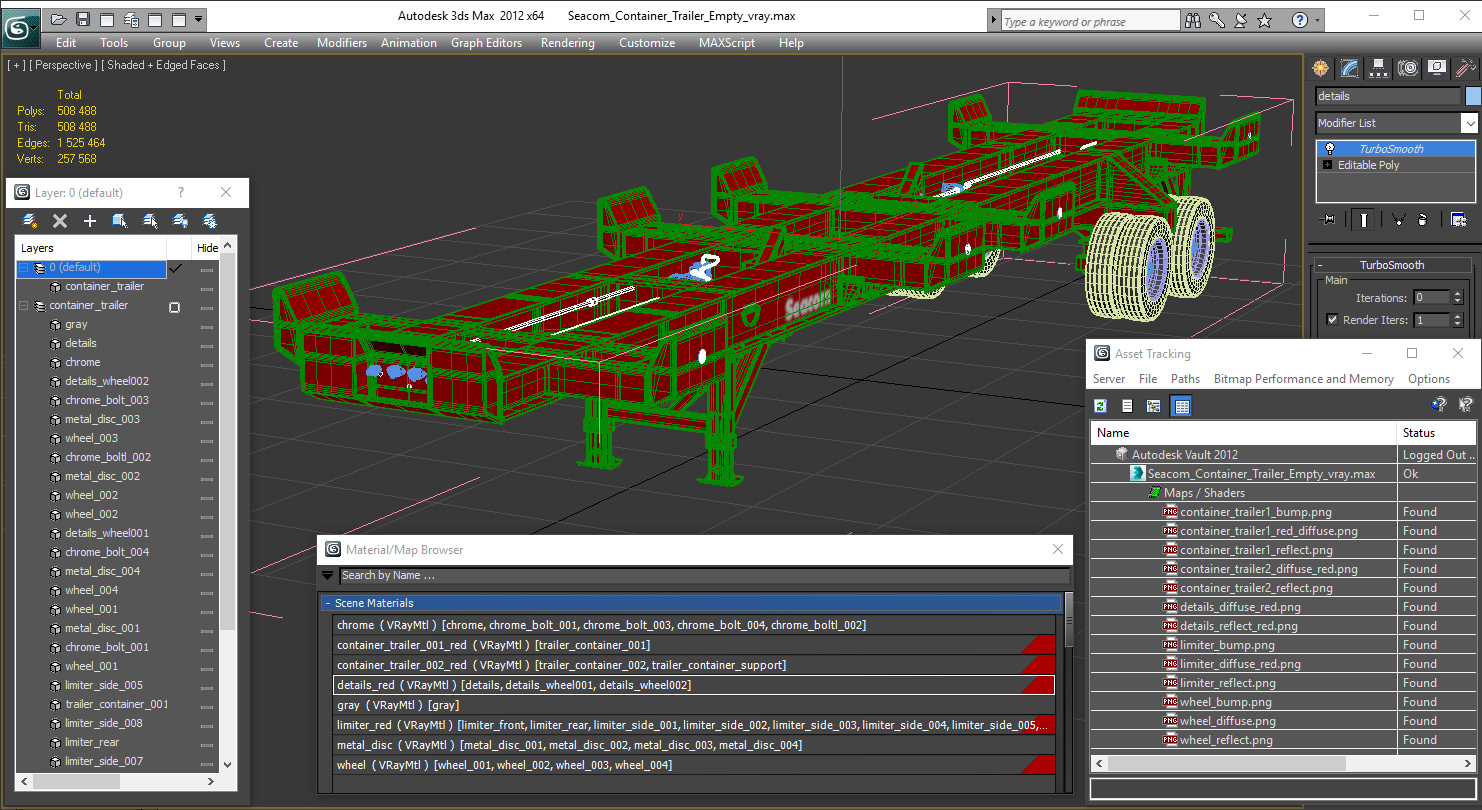Open Paths menu in Asset Tracking

coord(1185,379)
